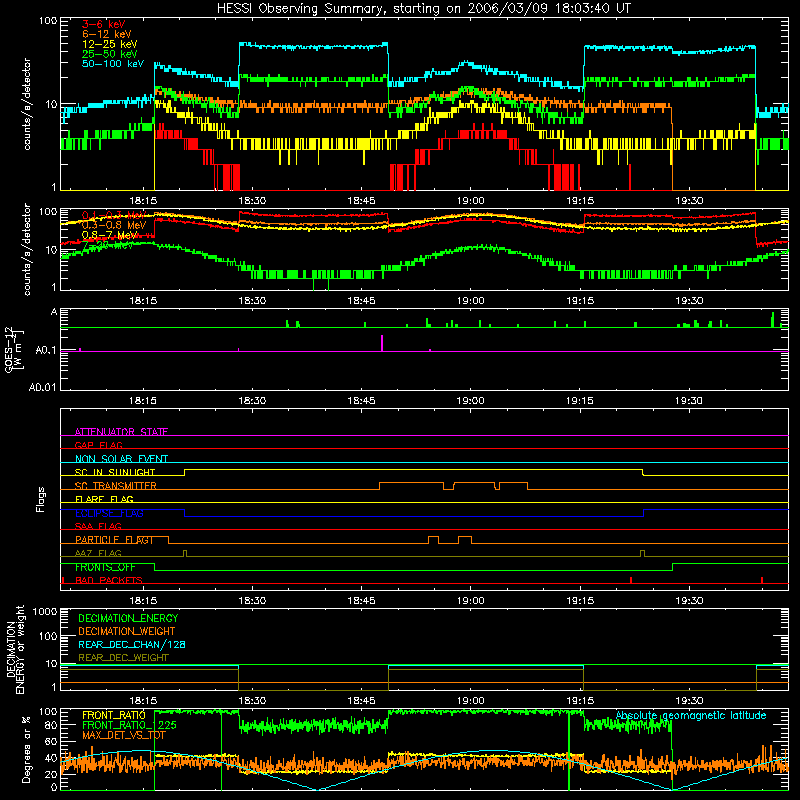Click the DECIMATION ENERGY or weight axis title
800x800 pixels.
pos(15,650)
